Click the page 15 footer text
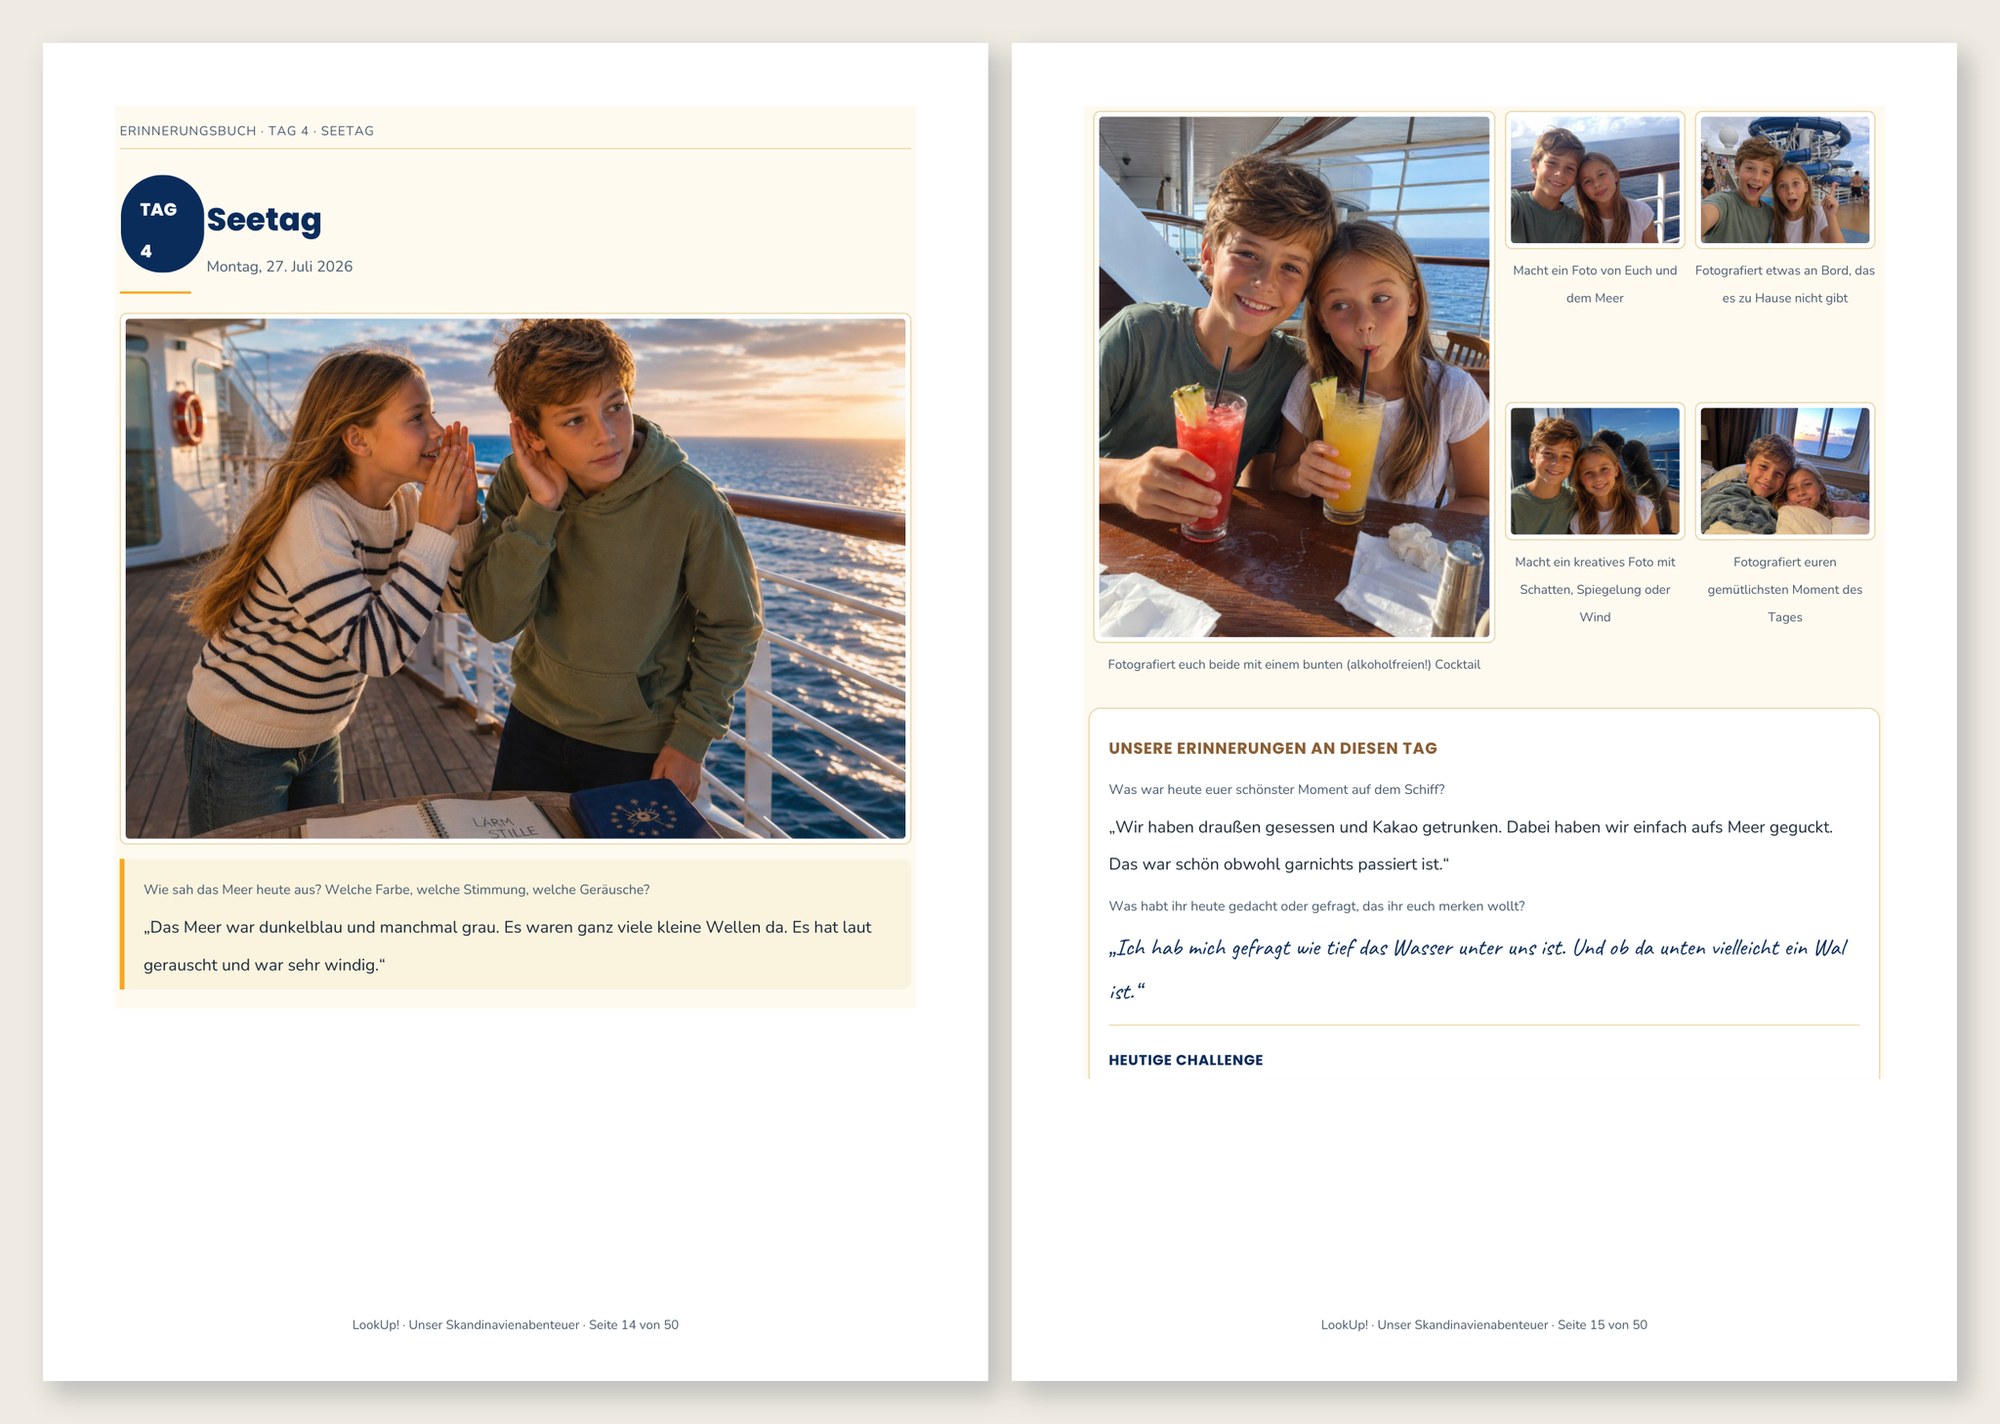 point(1484,1324)
